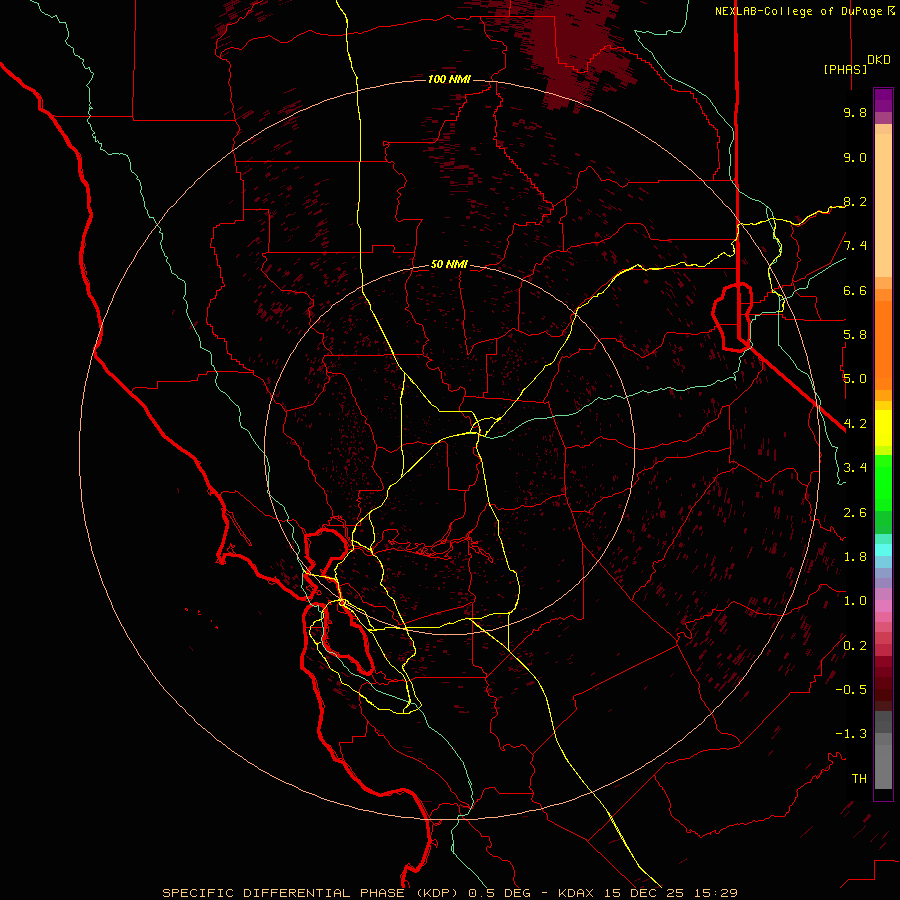This screenshot has width=900, height=900.
Task: Click the 2.6 scale value
Action: point(855,513)
